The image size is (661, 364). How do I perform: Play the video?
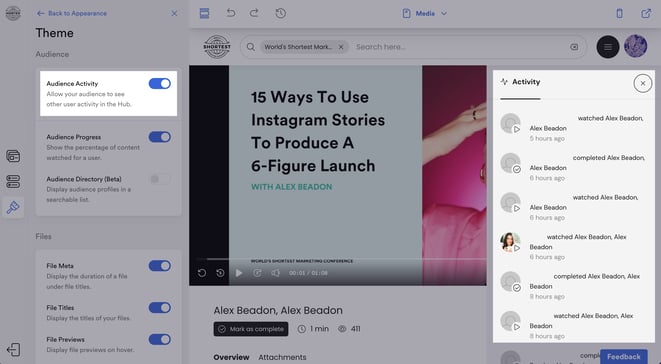click(239, 273)
